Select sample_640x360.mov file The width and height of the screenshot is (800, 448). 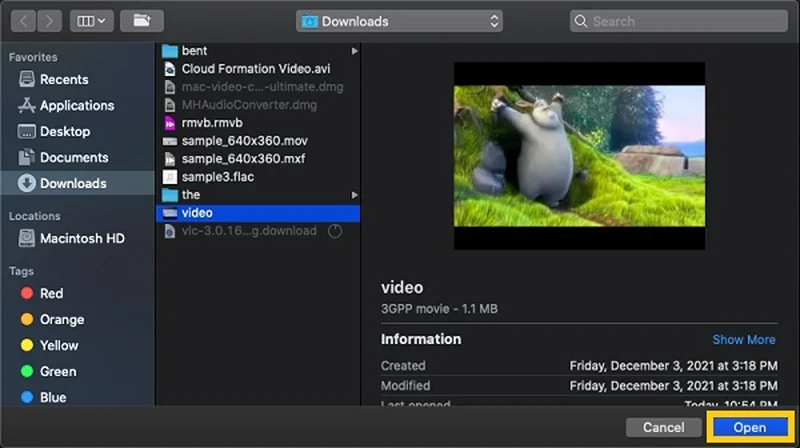(258, 141)
